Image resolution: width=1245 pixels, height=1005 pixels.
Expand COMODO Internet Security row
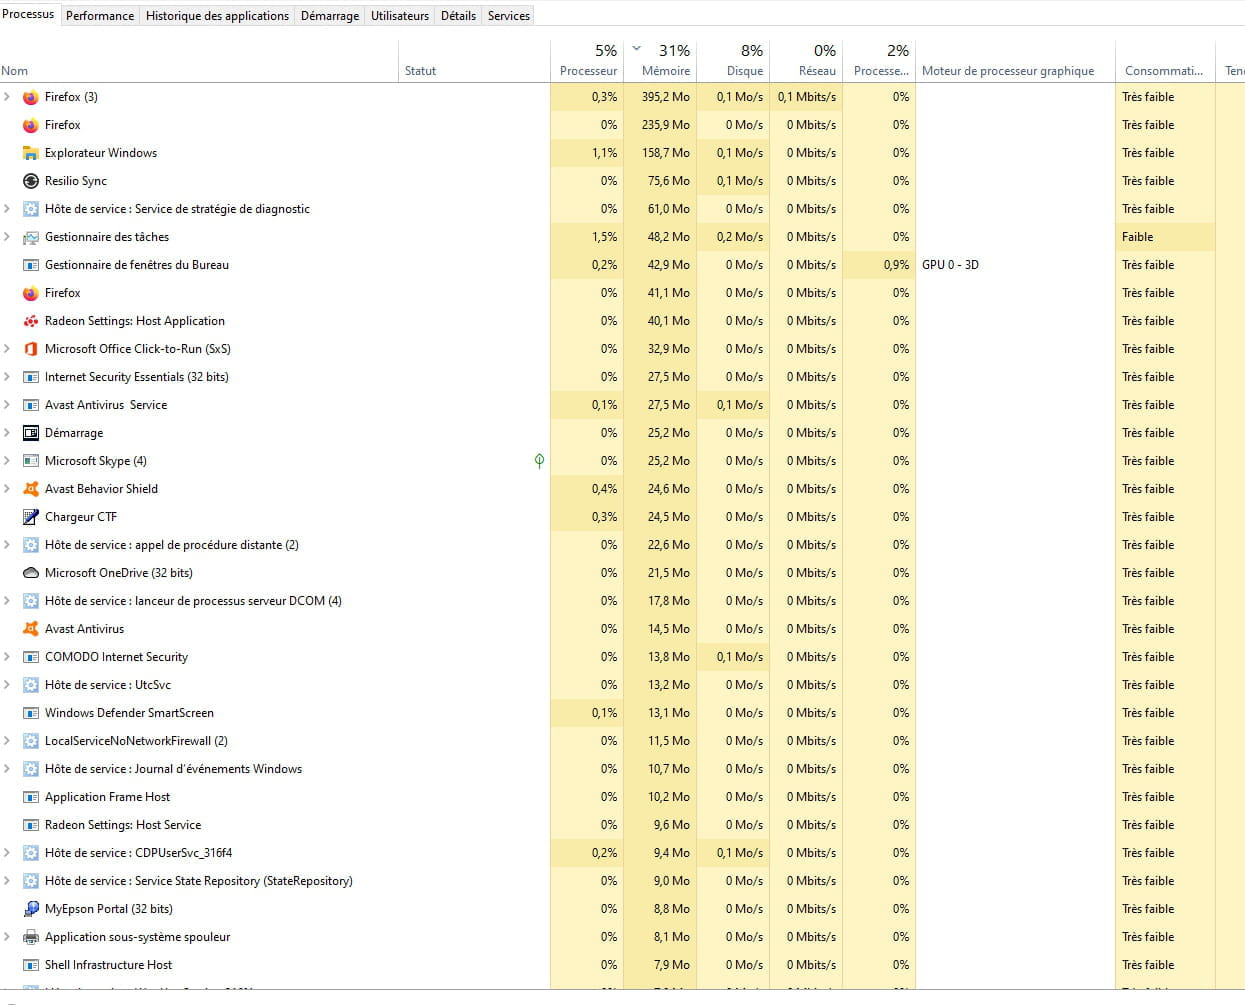point(7,657)
